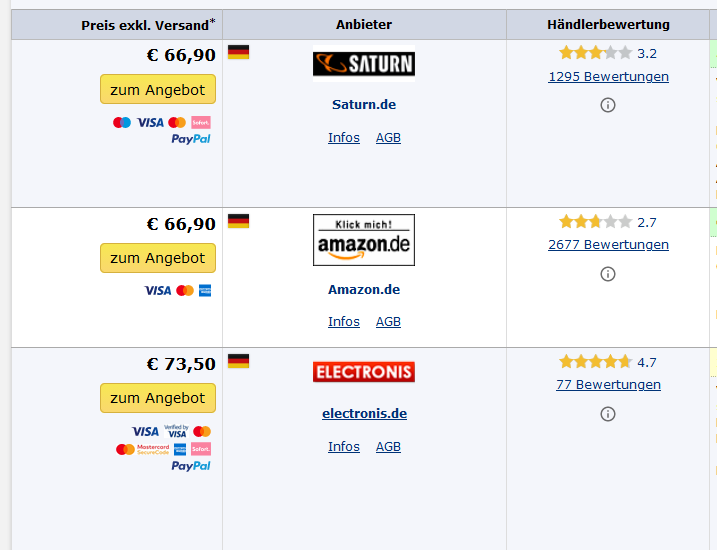Screen dimensions: 717x550
Task: Click the Saturn logo image
Action: pyautogui.click(x=364, y=64)
